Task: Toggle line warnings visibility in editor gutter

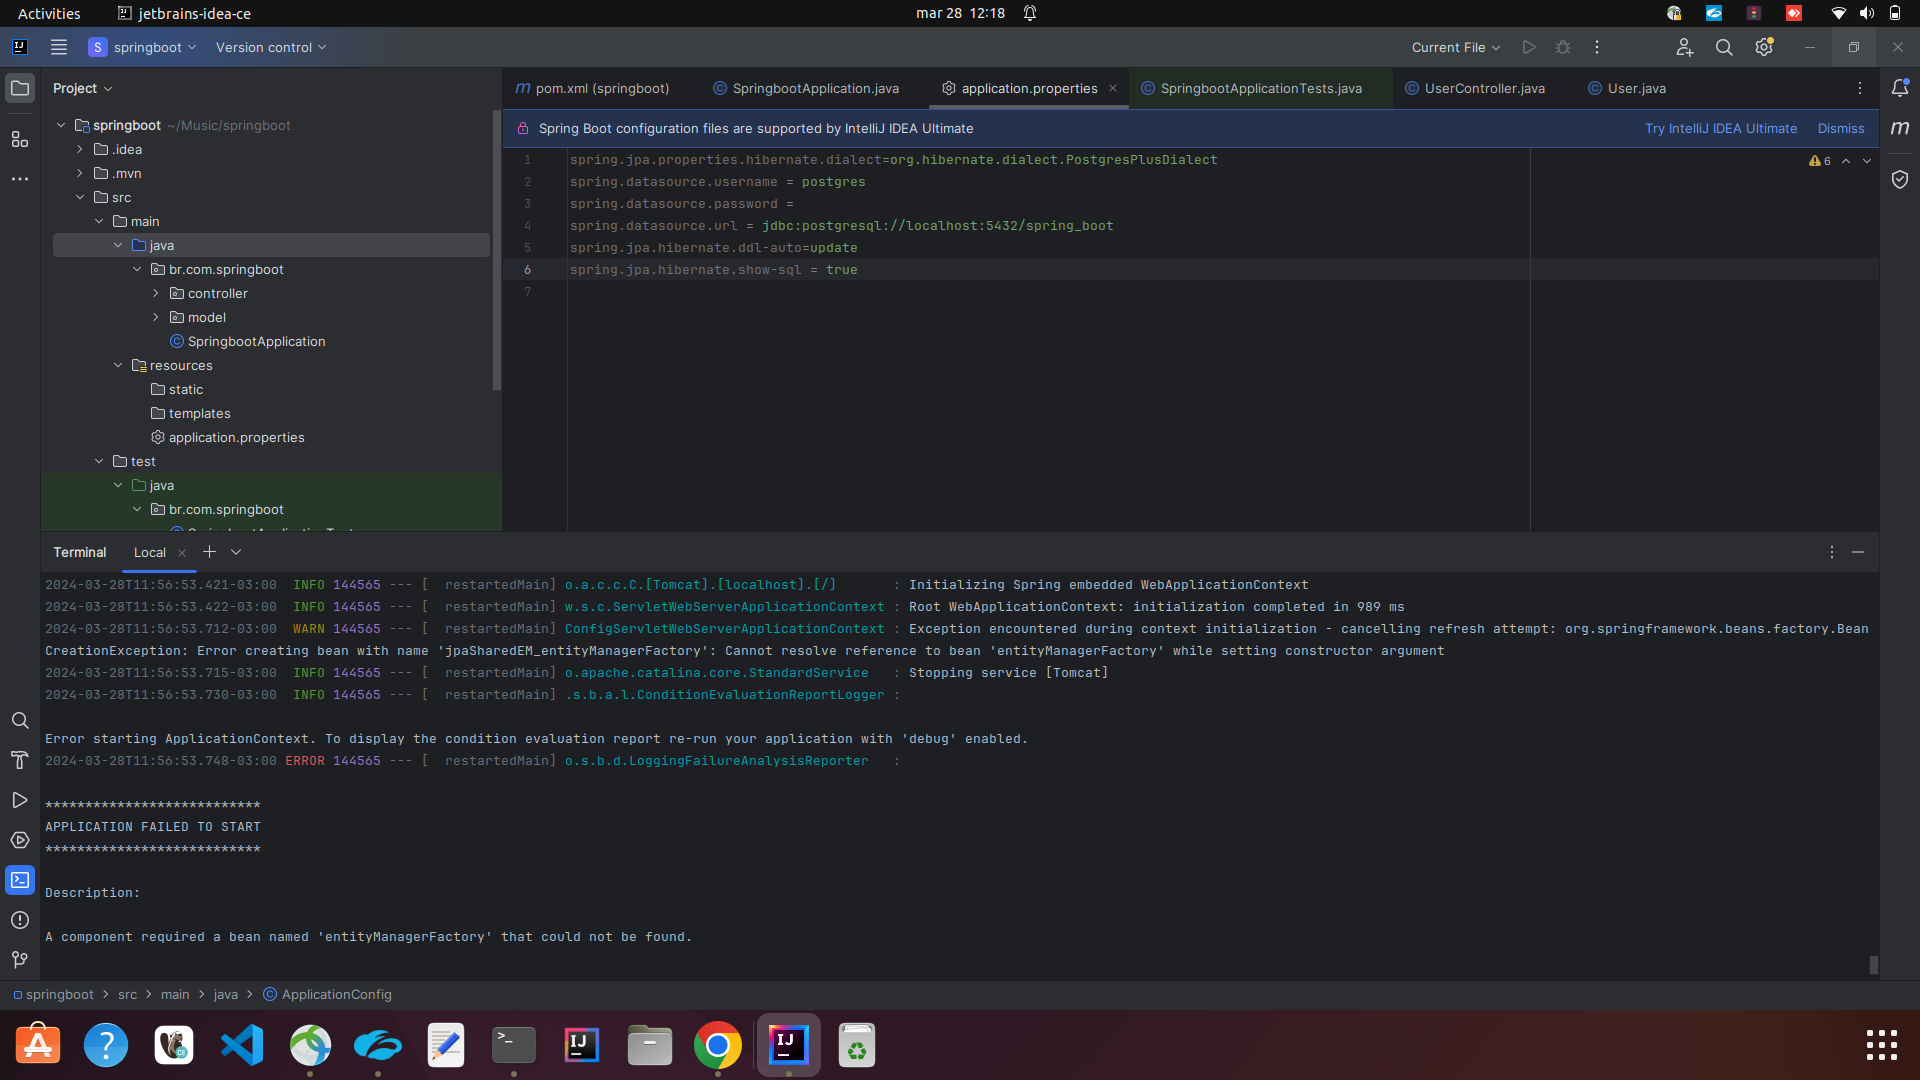Action: (1820, 160)
